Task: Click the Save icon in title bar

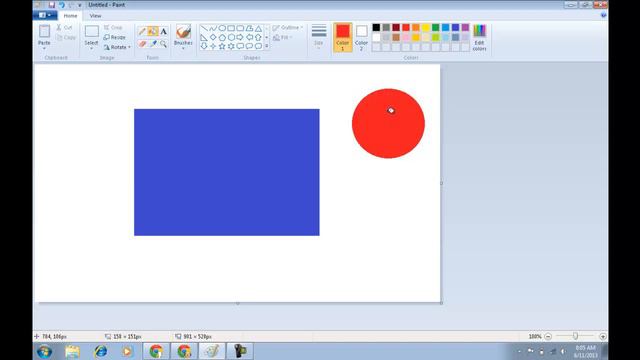Action: click(x=51, y=5)
